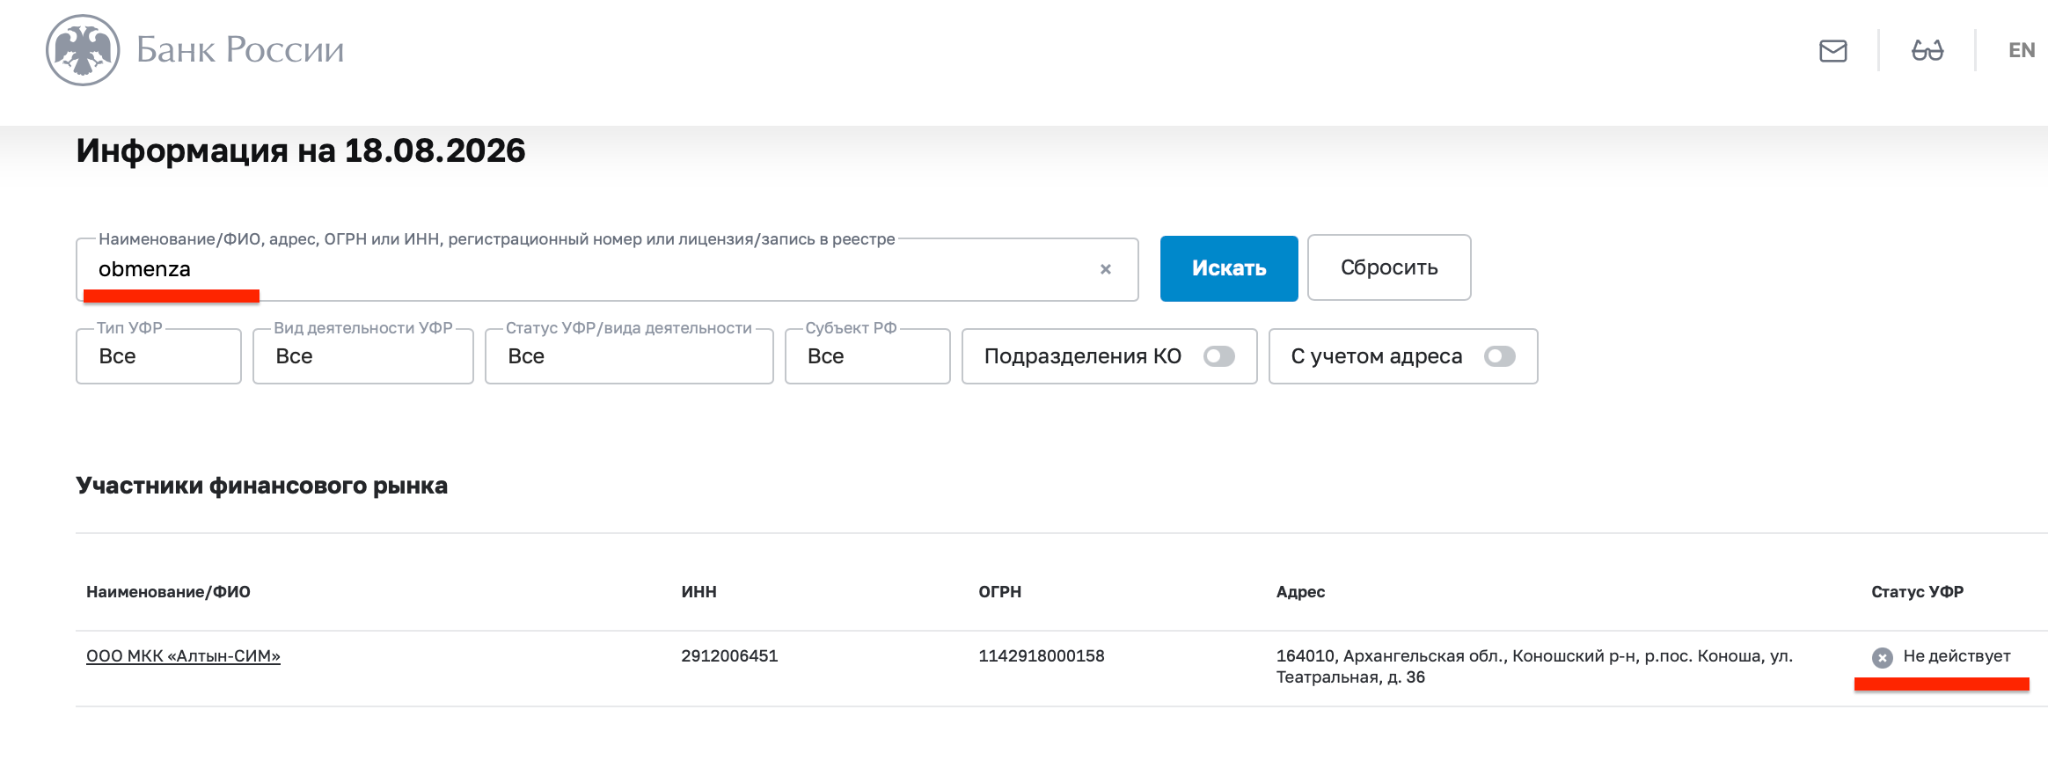Click the 'ОГРН' column header

[x=1000, y=592]
